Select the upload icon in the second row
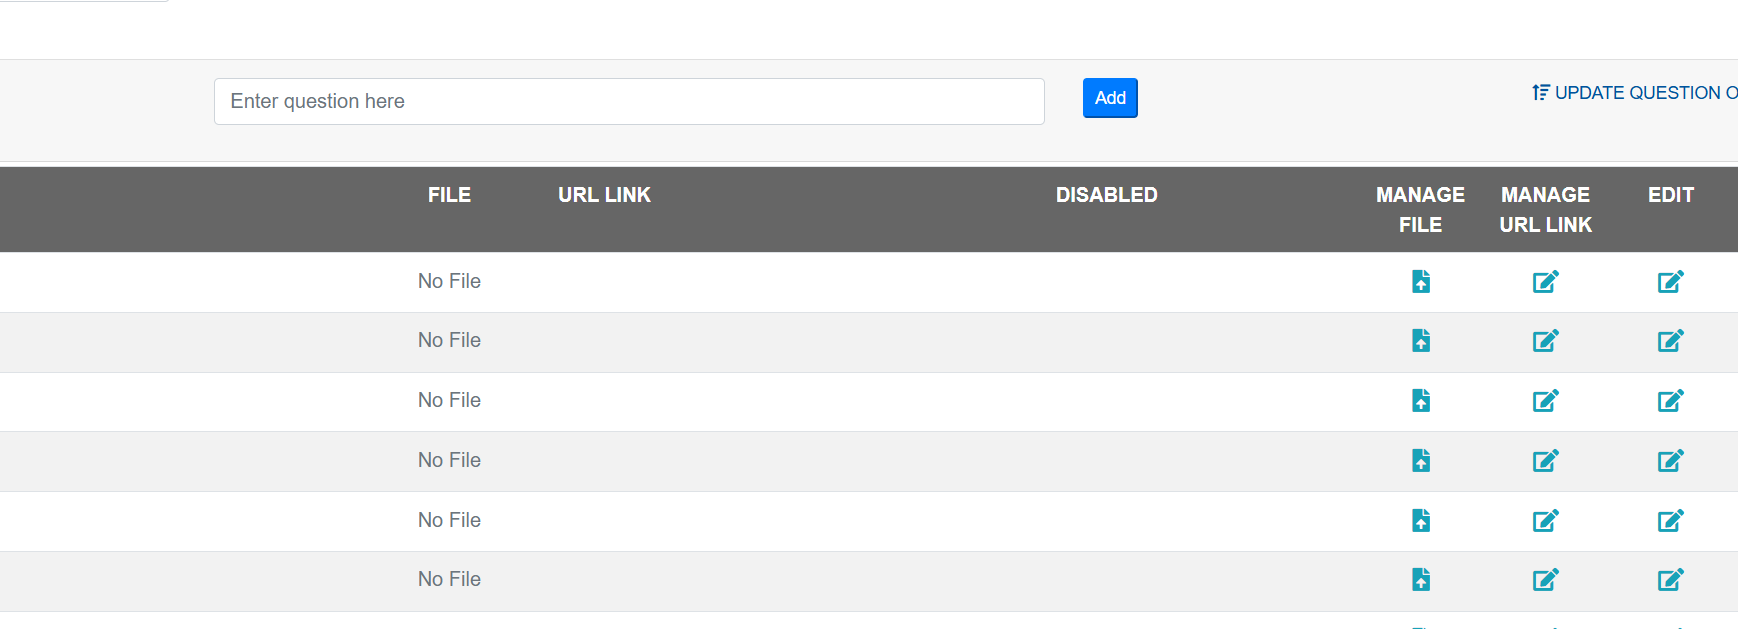Screen dimensions: 1738x629 1421,341
